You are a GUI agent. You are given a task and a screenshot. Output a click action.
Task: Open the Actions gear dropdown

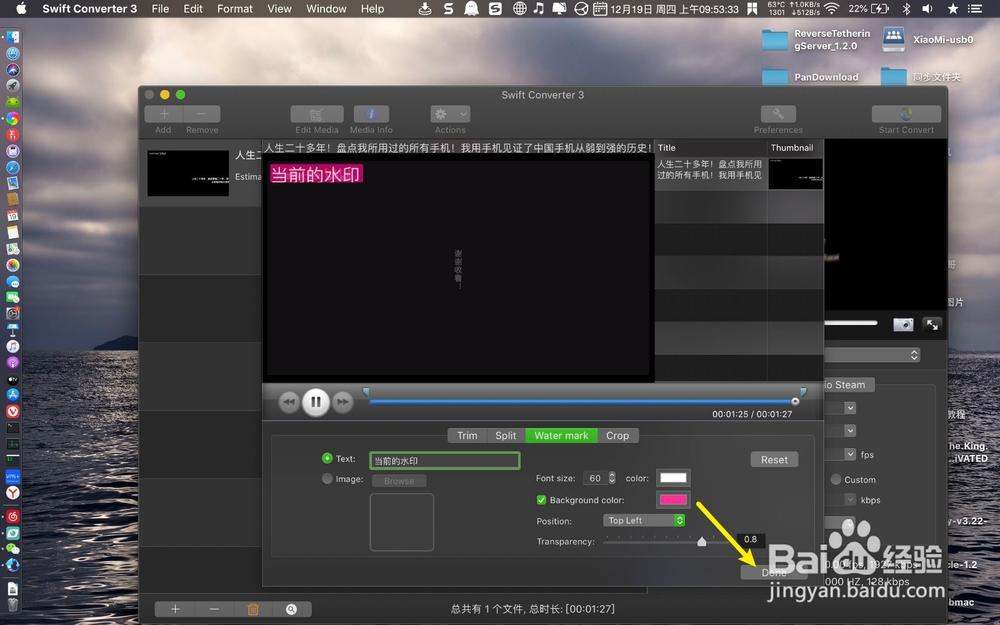point(450,114)
